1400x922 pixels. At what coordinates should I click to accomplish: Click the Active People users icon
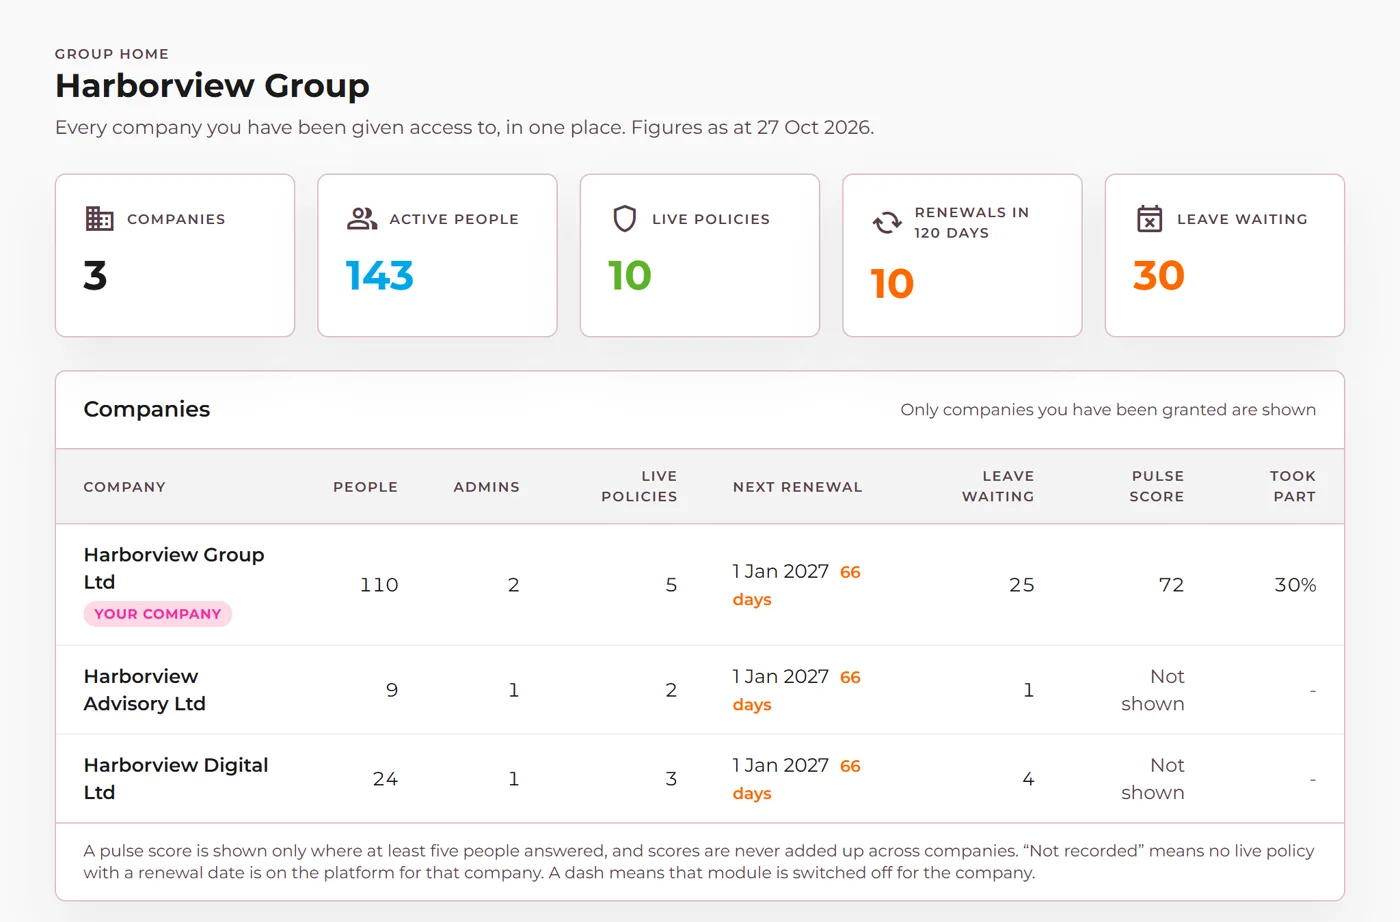click(362, 219)
